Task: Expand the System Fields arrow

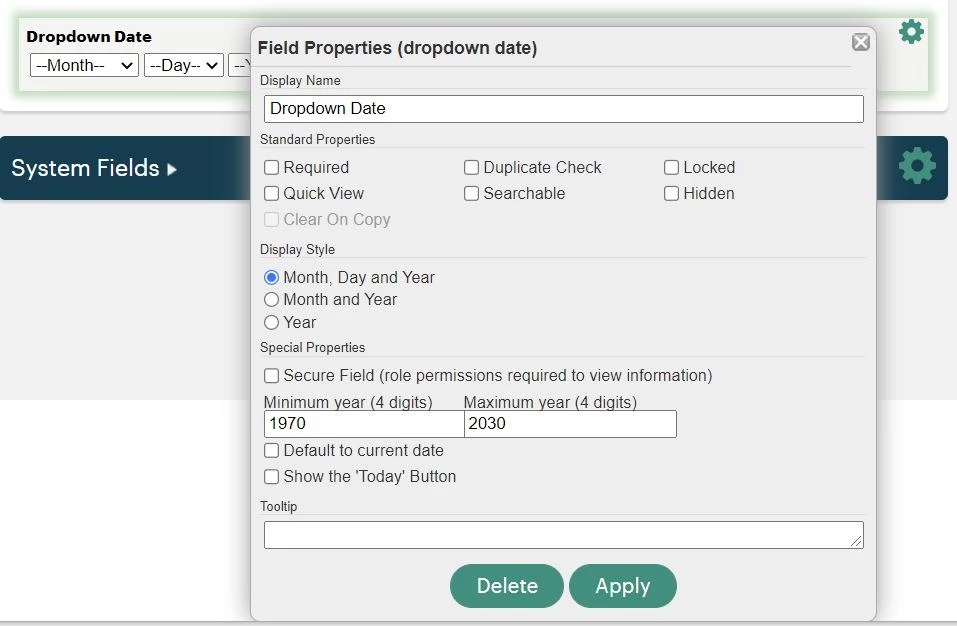Action: 172,169
